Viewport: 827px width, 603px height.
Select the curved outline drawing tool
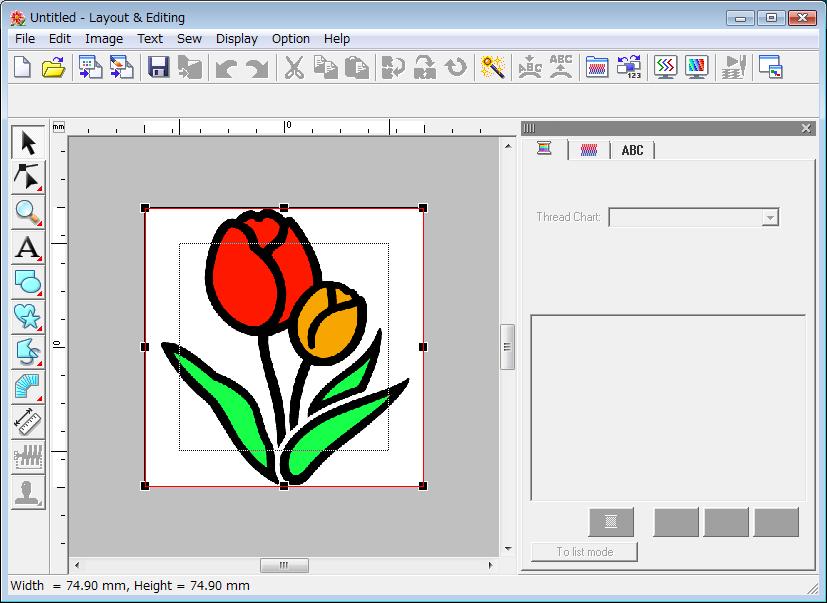pos(28,352)
